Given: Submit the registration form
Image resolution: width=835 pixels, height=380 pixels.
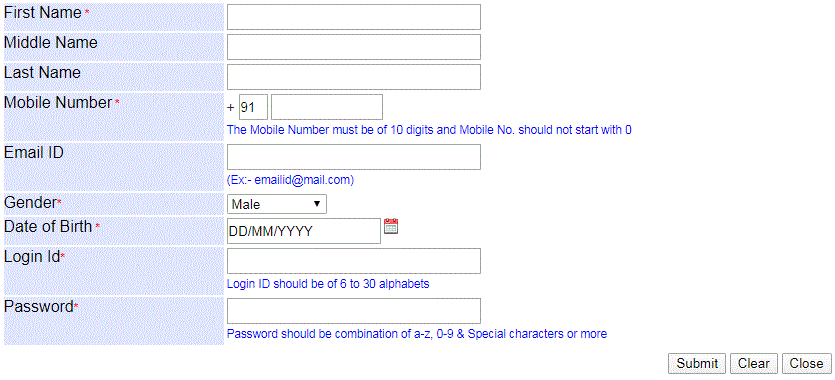Looking at the screenshot, I should tap(697, 364).
